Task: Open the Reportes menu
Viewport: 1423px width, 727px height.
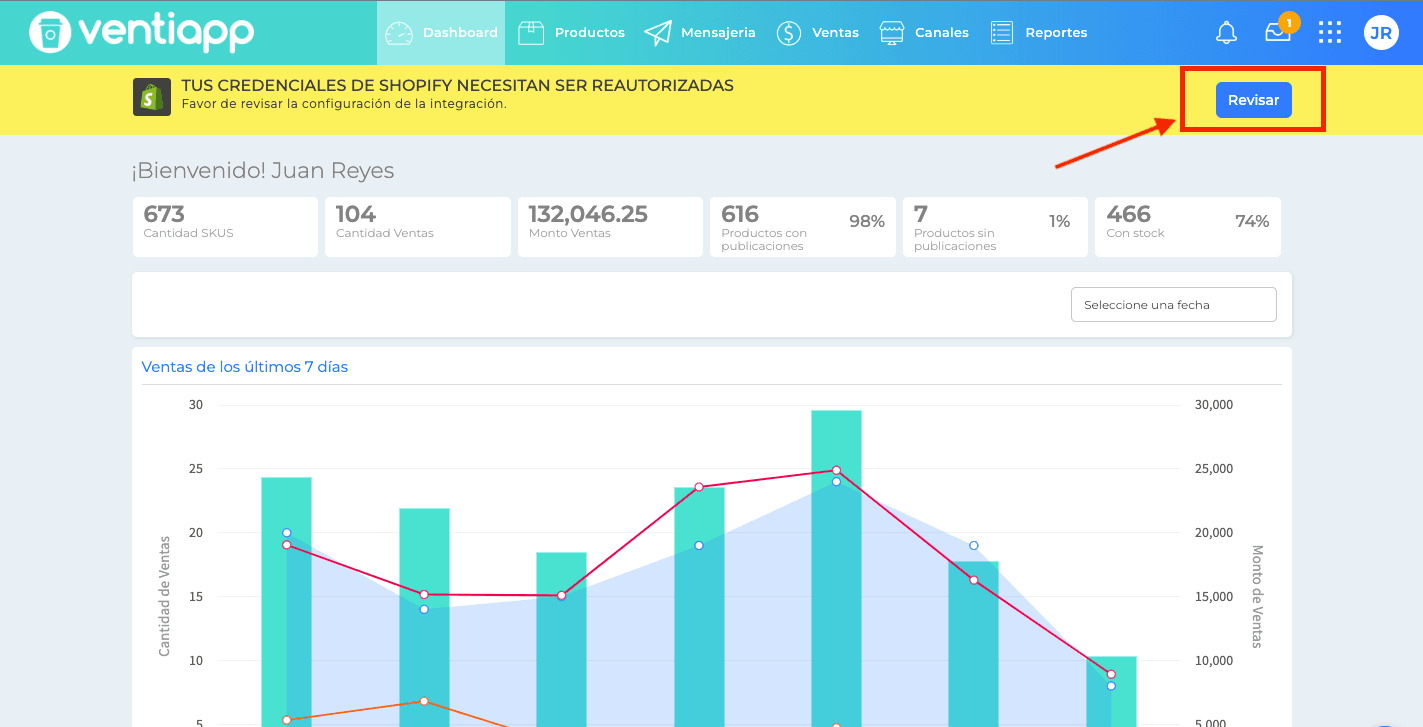Action: [x=1038, y=33]
